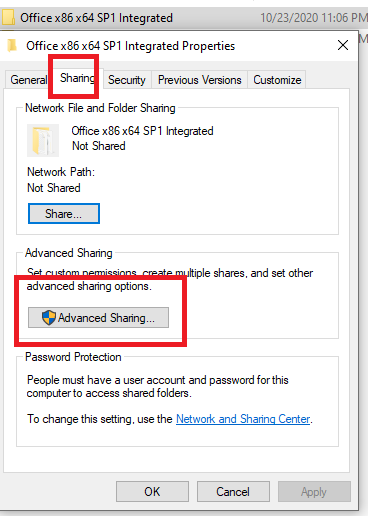This screenshot has height=516, width=368.
Task: Go to the Previous Versions tab
Action: (199, 80)
